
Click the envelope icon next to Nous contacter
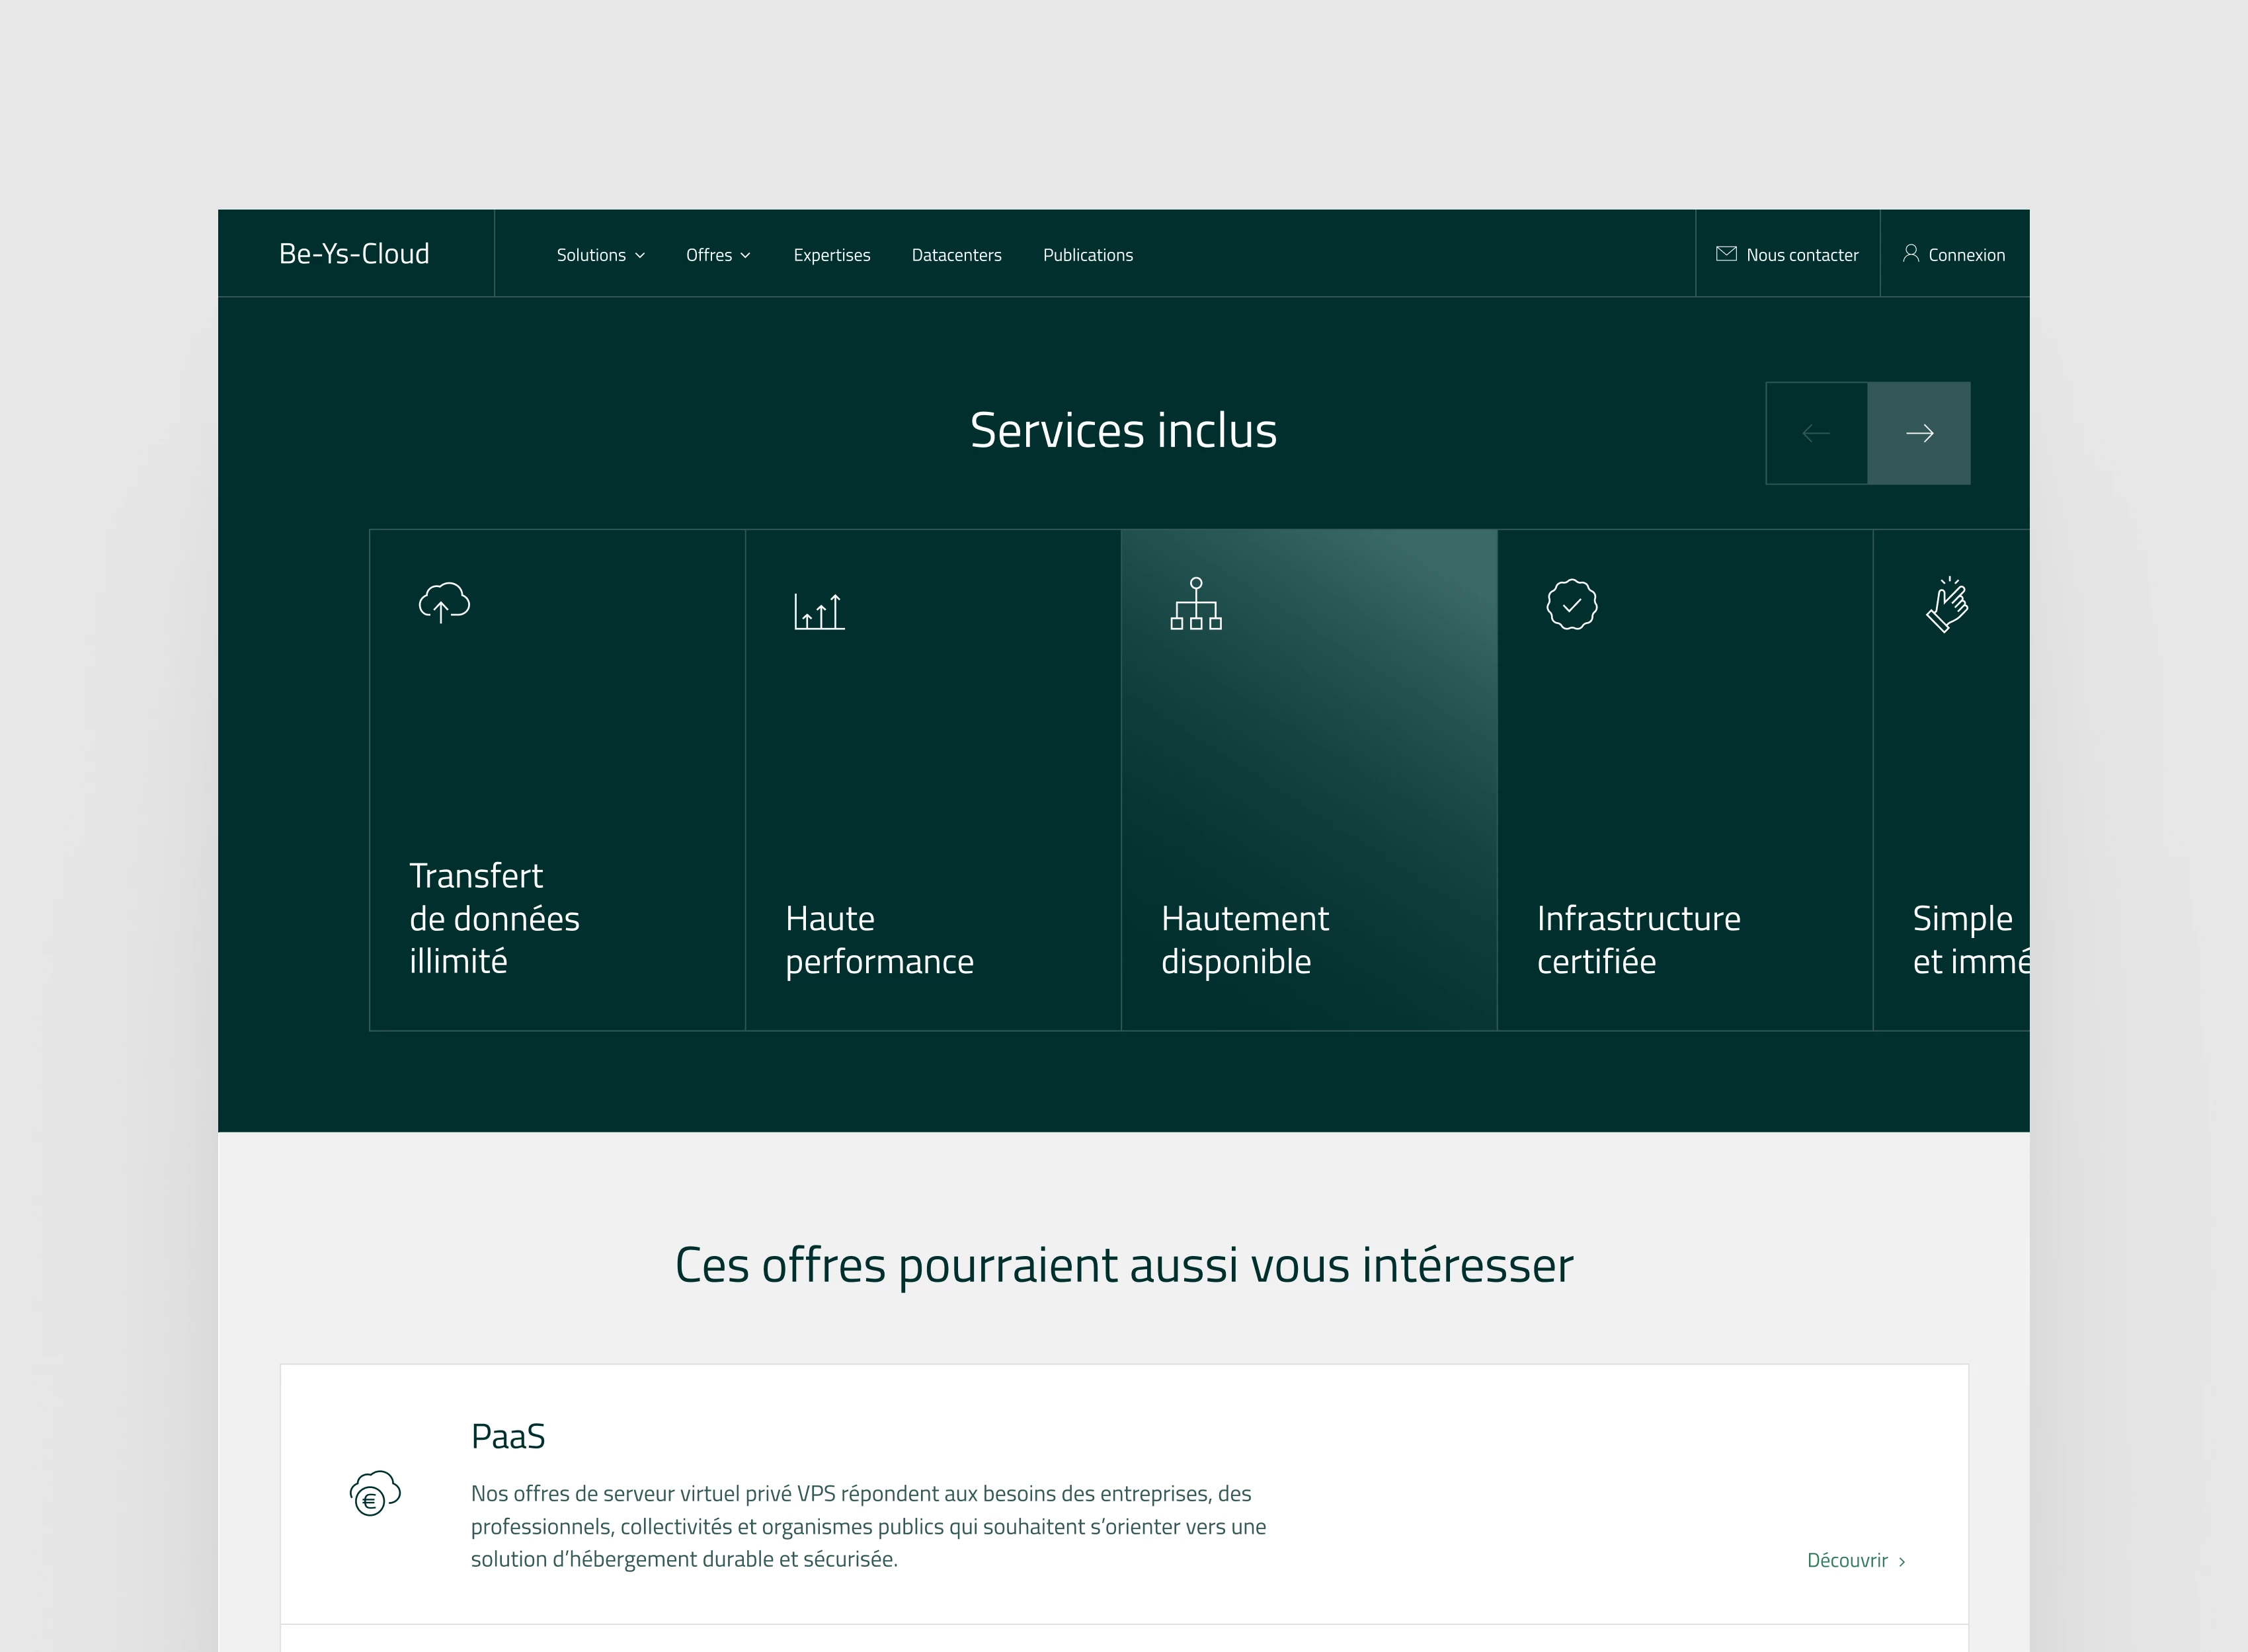point(1726,253)
